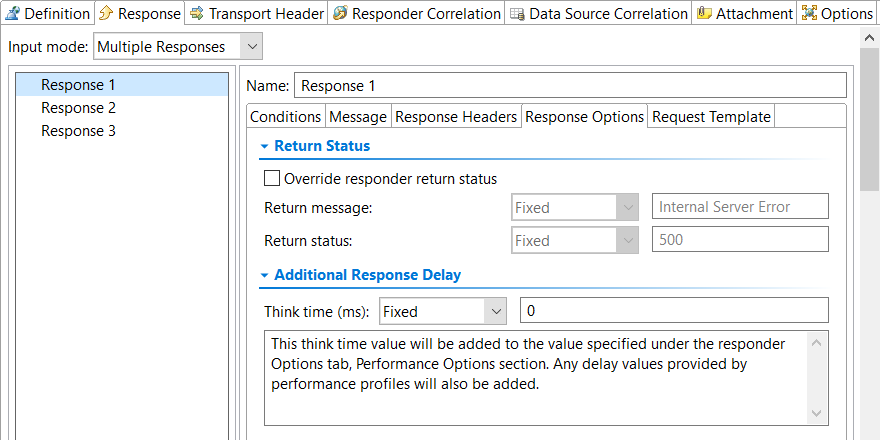This screenshot has height=440, width=880.
Task: Click the Definition tab icon
Action: pyautogui.click(x=12, y=13)
